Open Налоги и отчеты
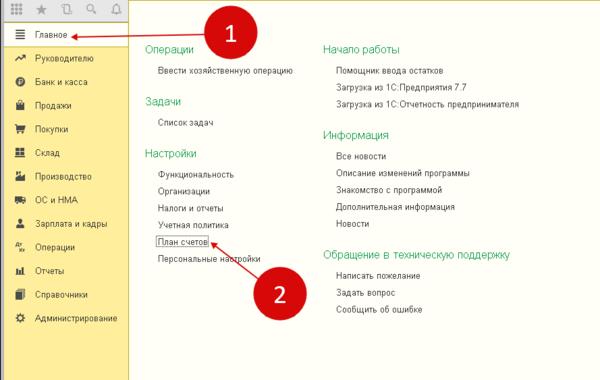 (x=190, y=208)
